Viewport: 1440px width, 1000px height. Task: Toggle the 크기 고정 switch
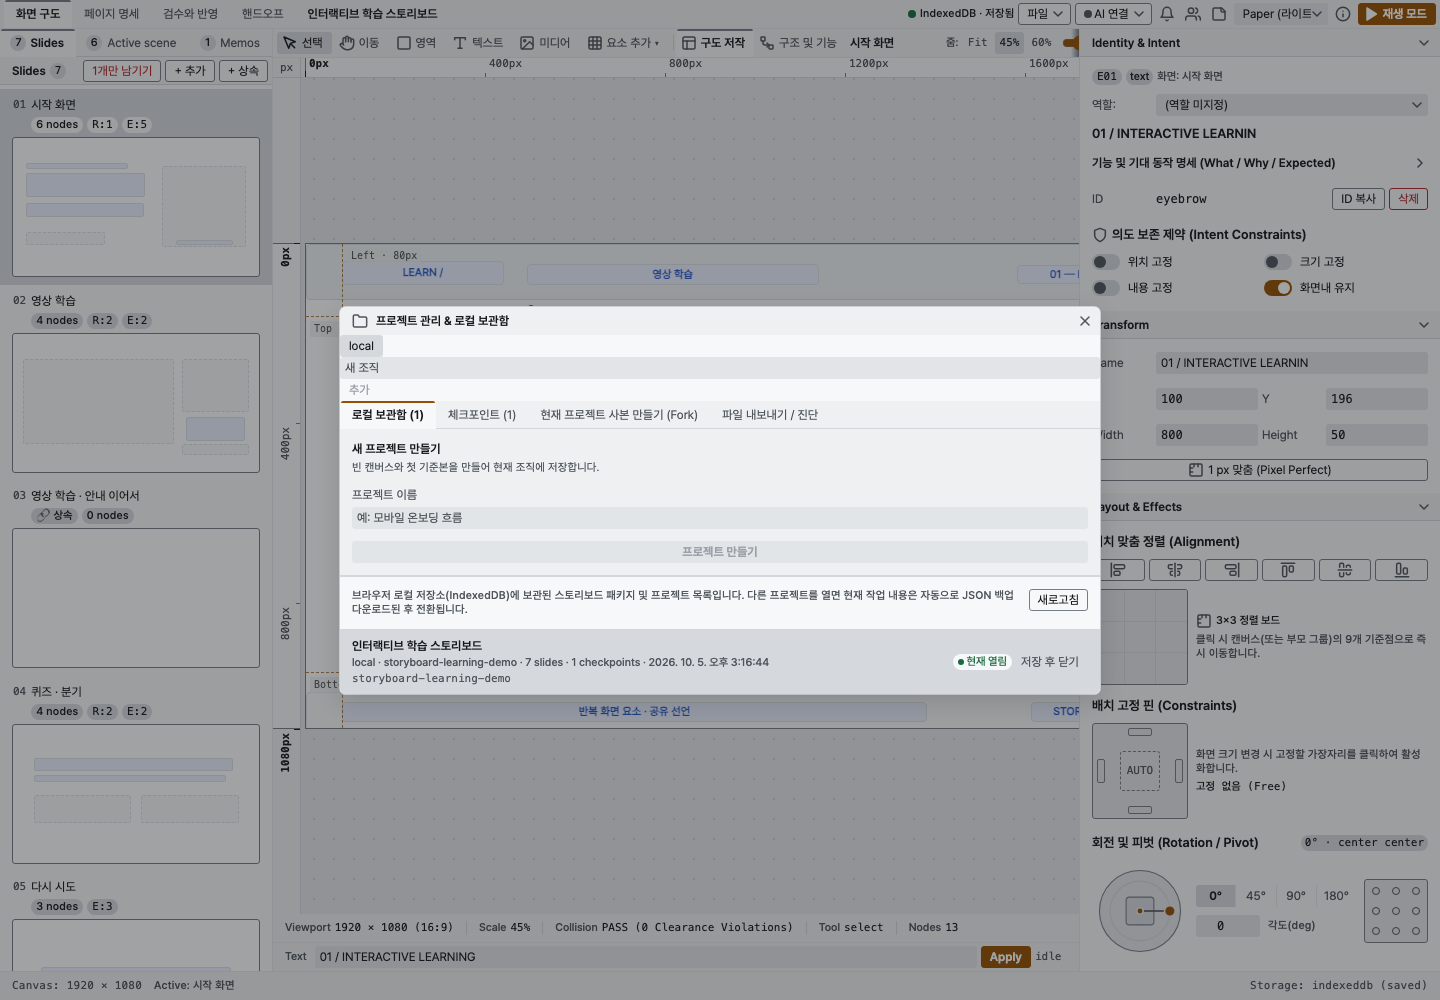[1278, 262]
